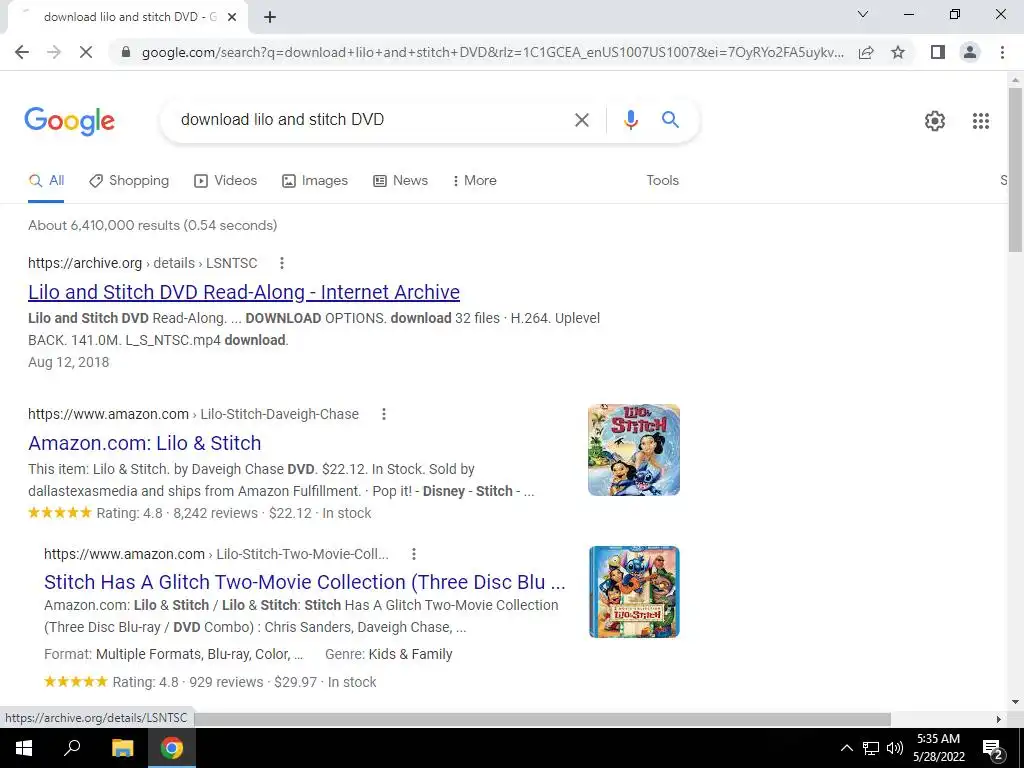
Task: Open the search Tools options
Action: [662, 181]
